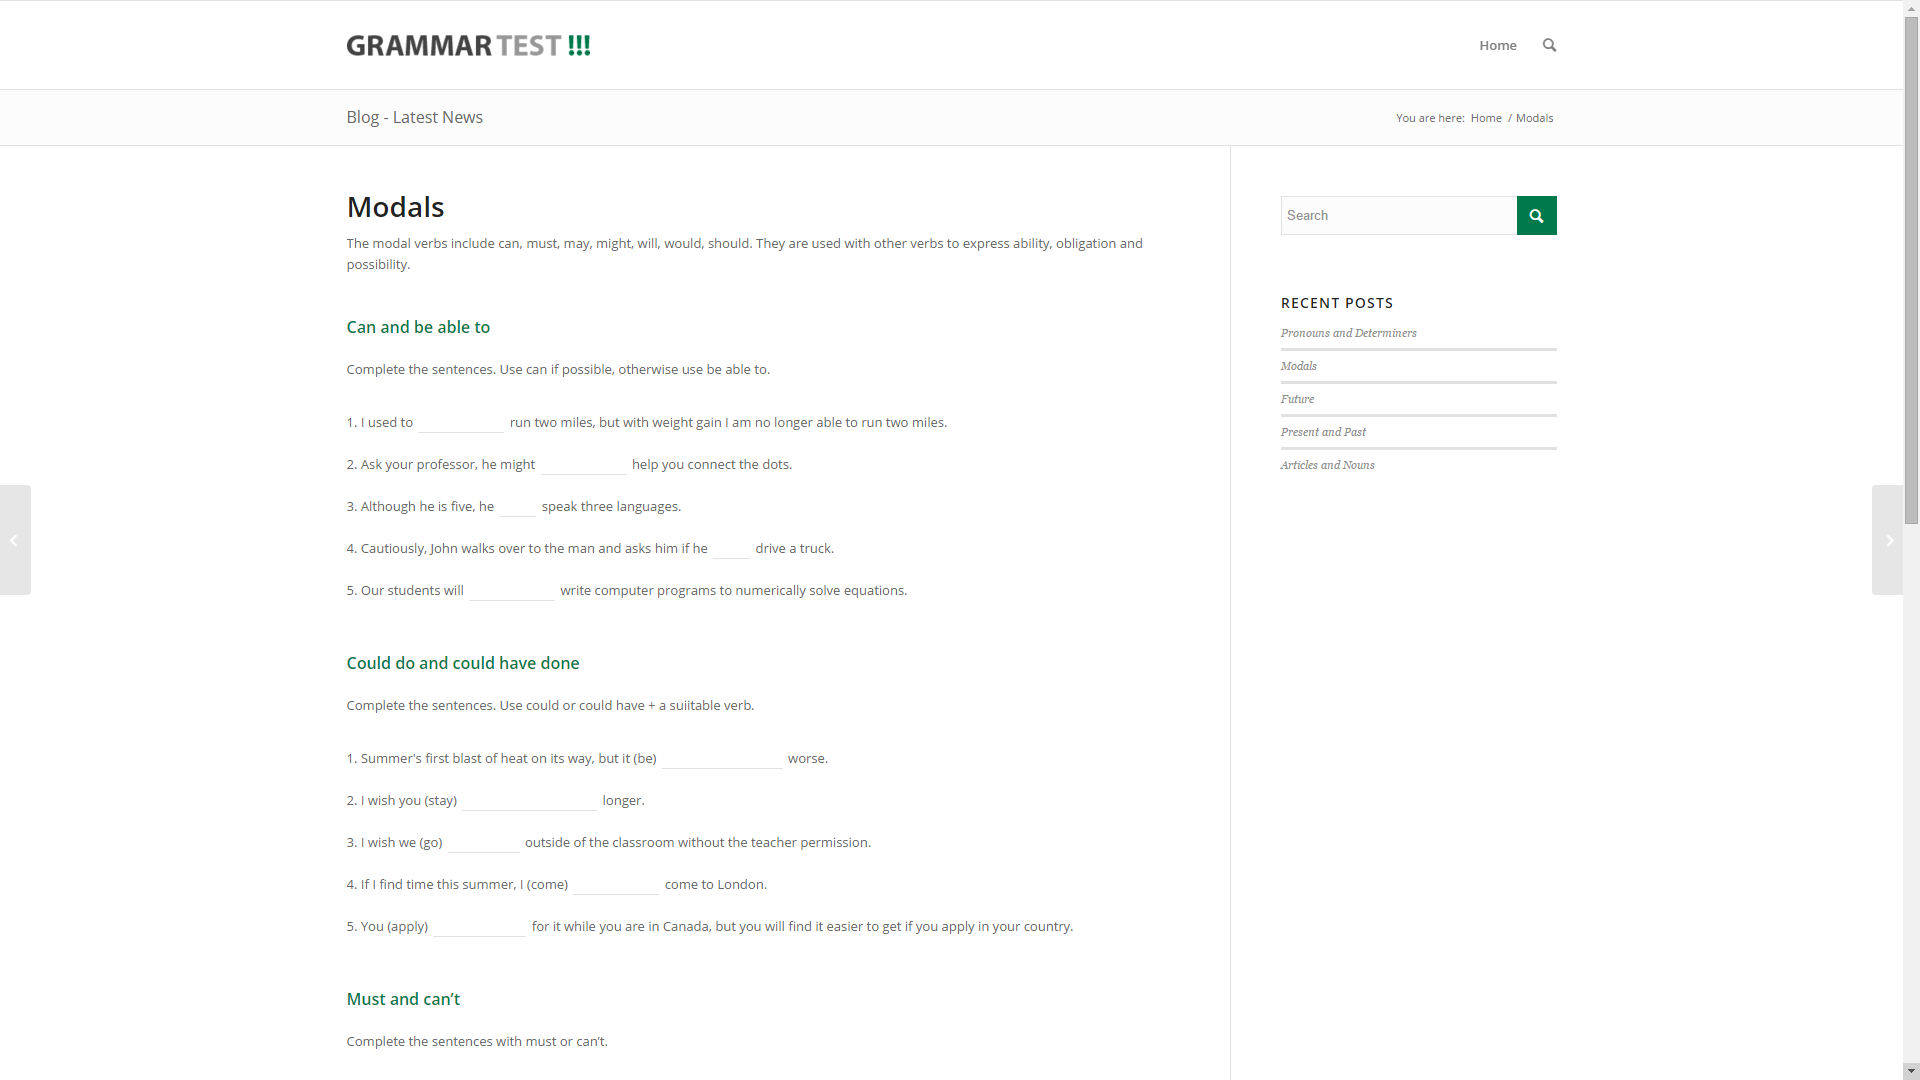Focus blank after 'I wish you (stay)'
The width and height of the screenshot is (1920, 1080).
pyautogui.click(x=529, y=801)
